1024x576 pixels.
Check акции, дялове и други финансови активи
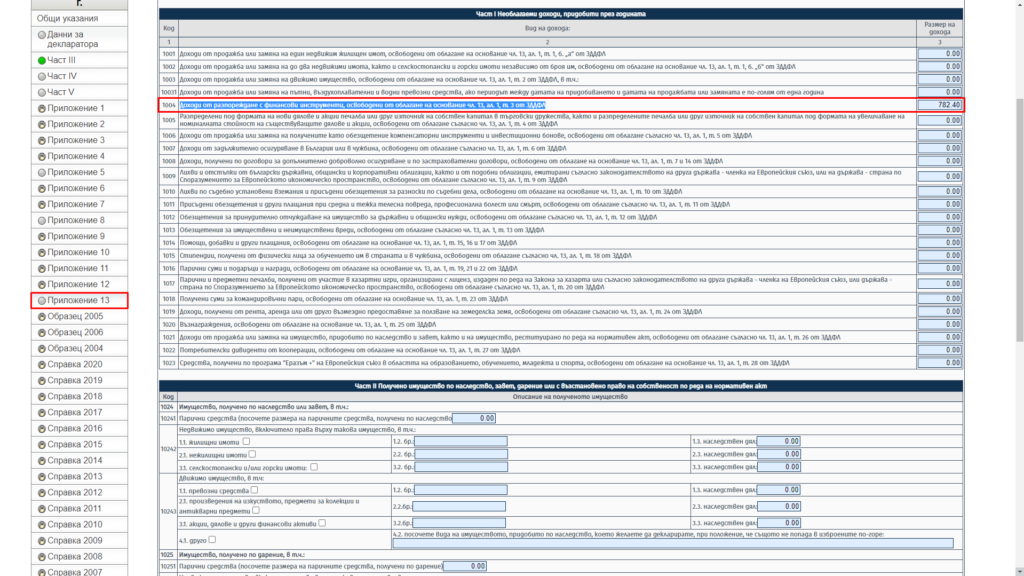(x=322, y=523)
